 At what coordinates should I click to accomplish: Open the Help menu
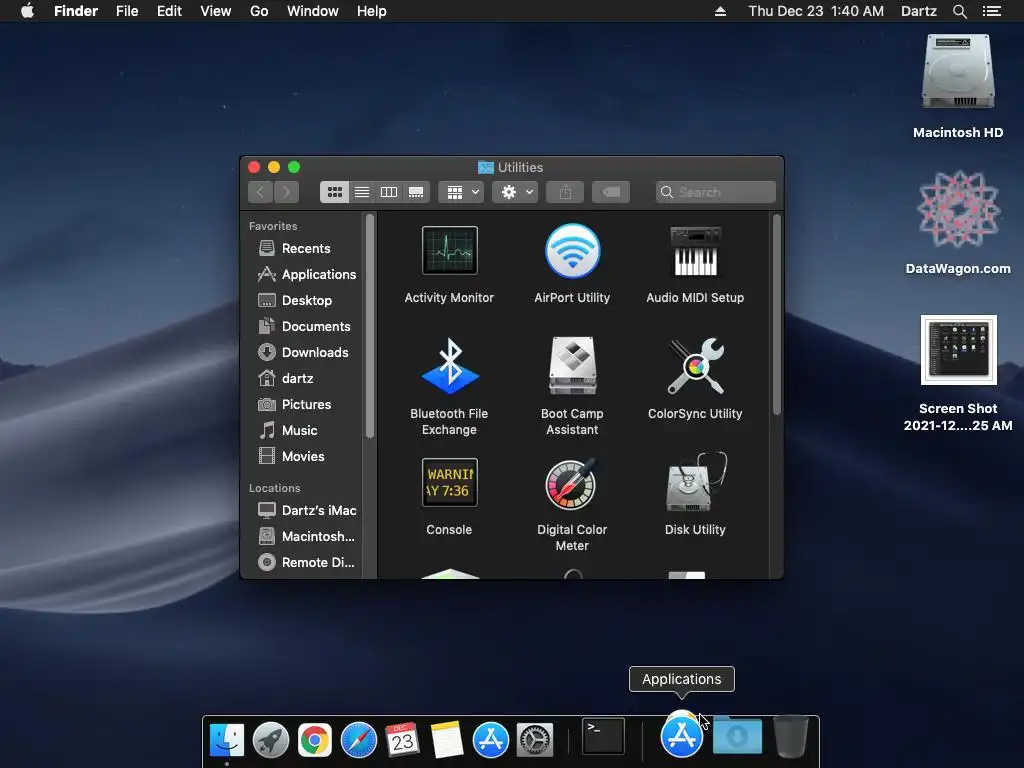[372, 11]
